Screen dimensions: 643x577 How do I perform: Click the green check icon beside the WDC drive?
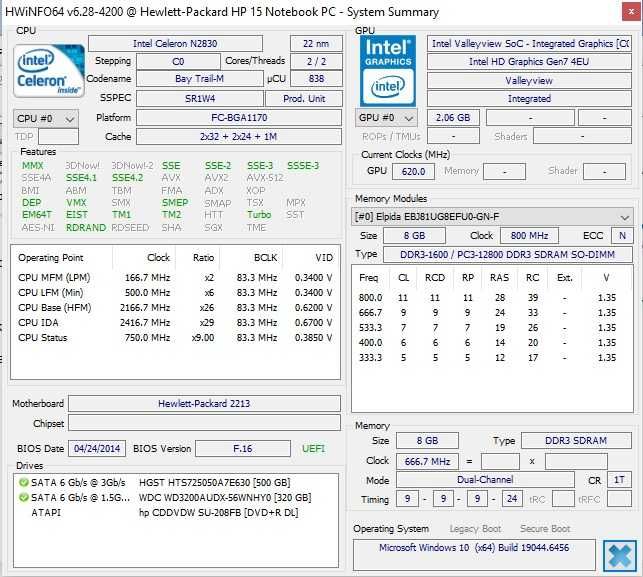click(x=23, y=498)
